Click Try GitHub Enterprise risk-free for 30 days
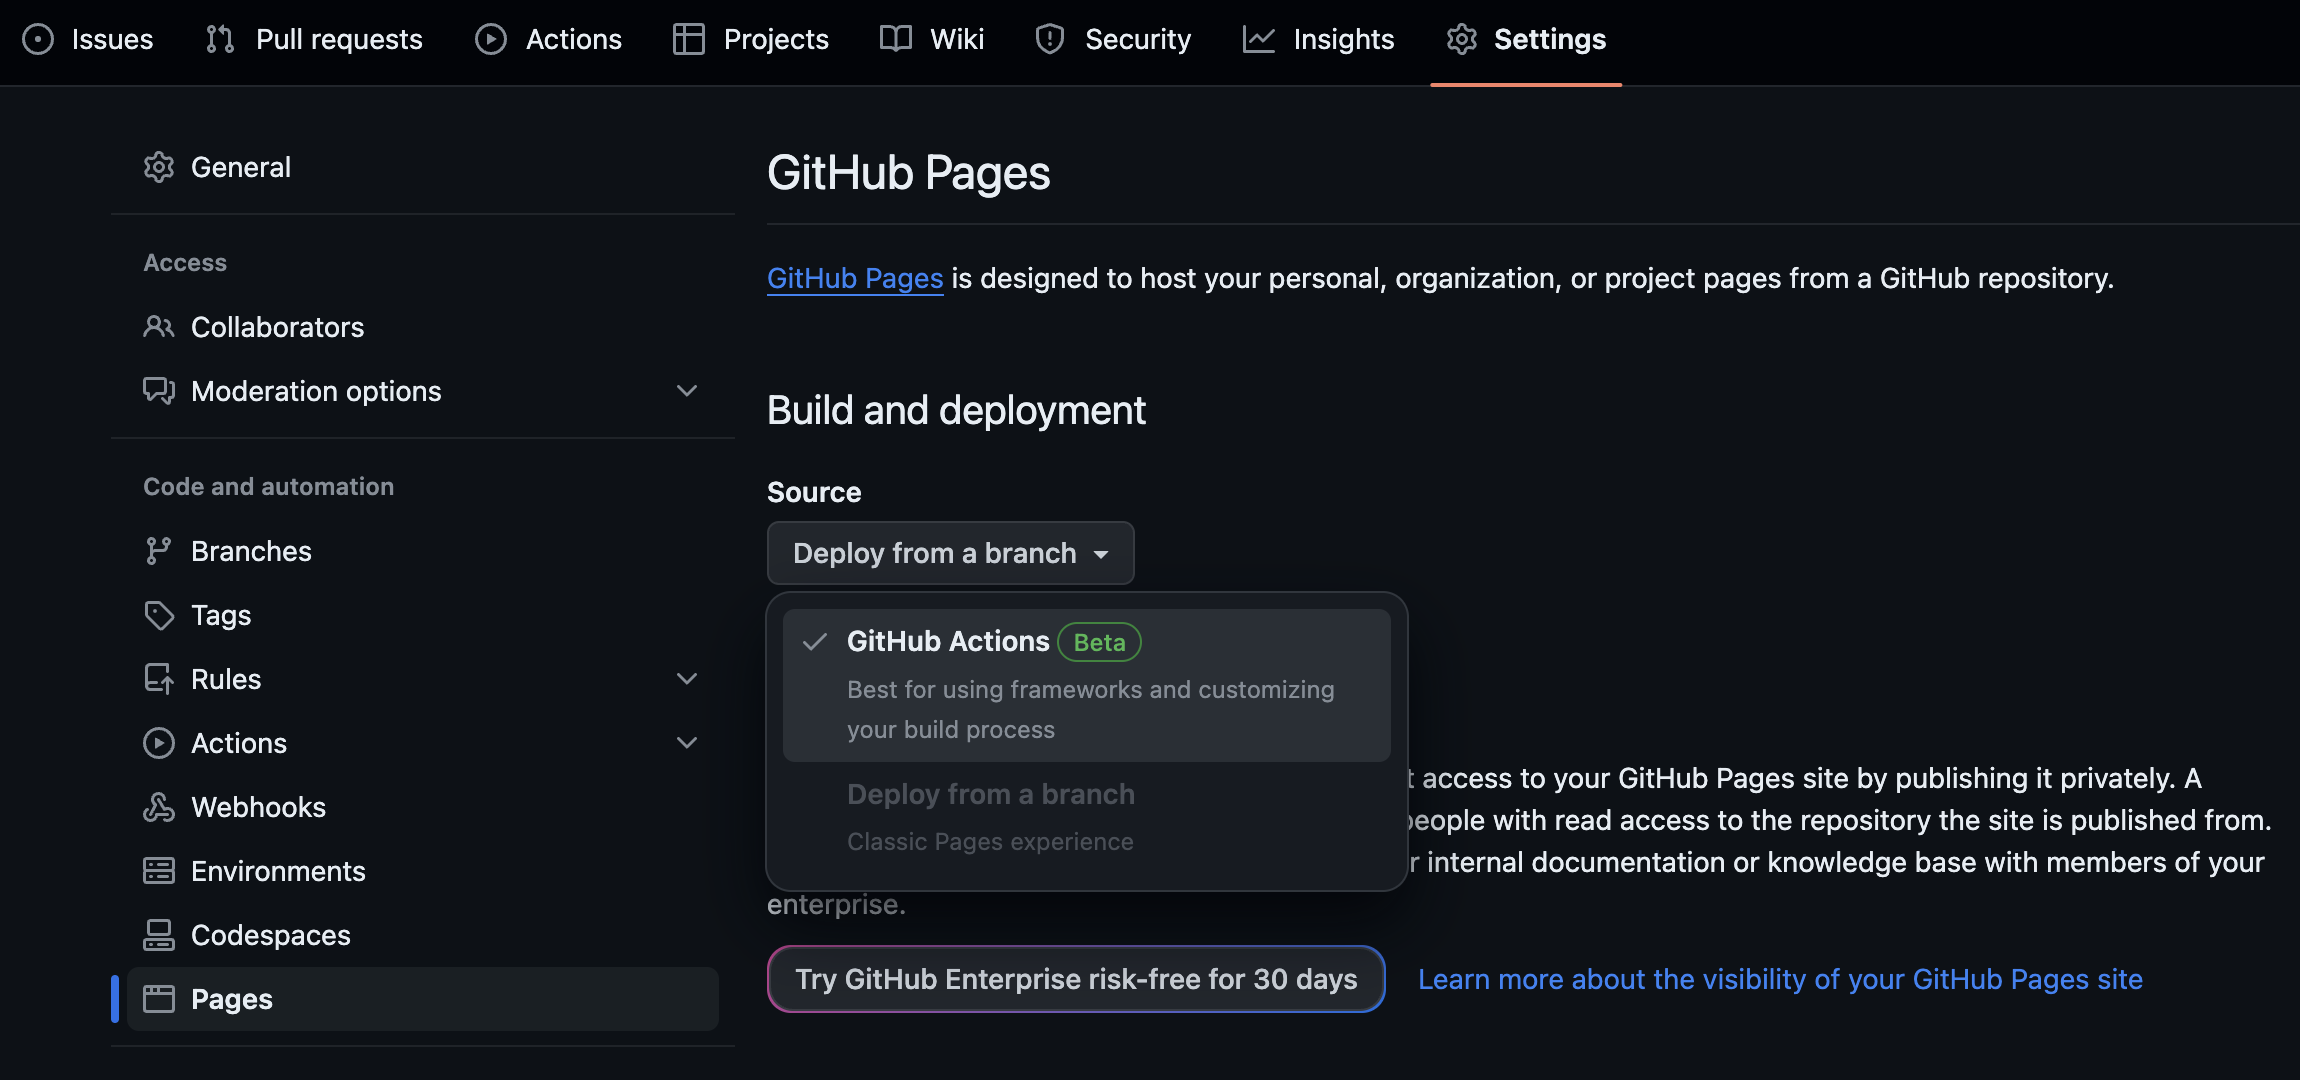Screen dimensions: 2300x1080 tap(1076, 979)
